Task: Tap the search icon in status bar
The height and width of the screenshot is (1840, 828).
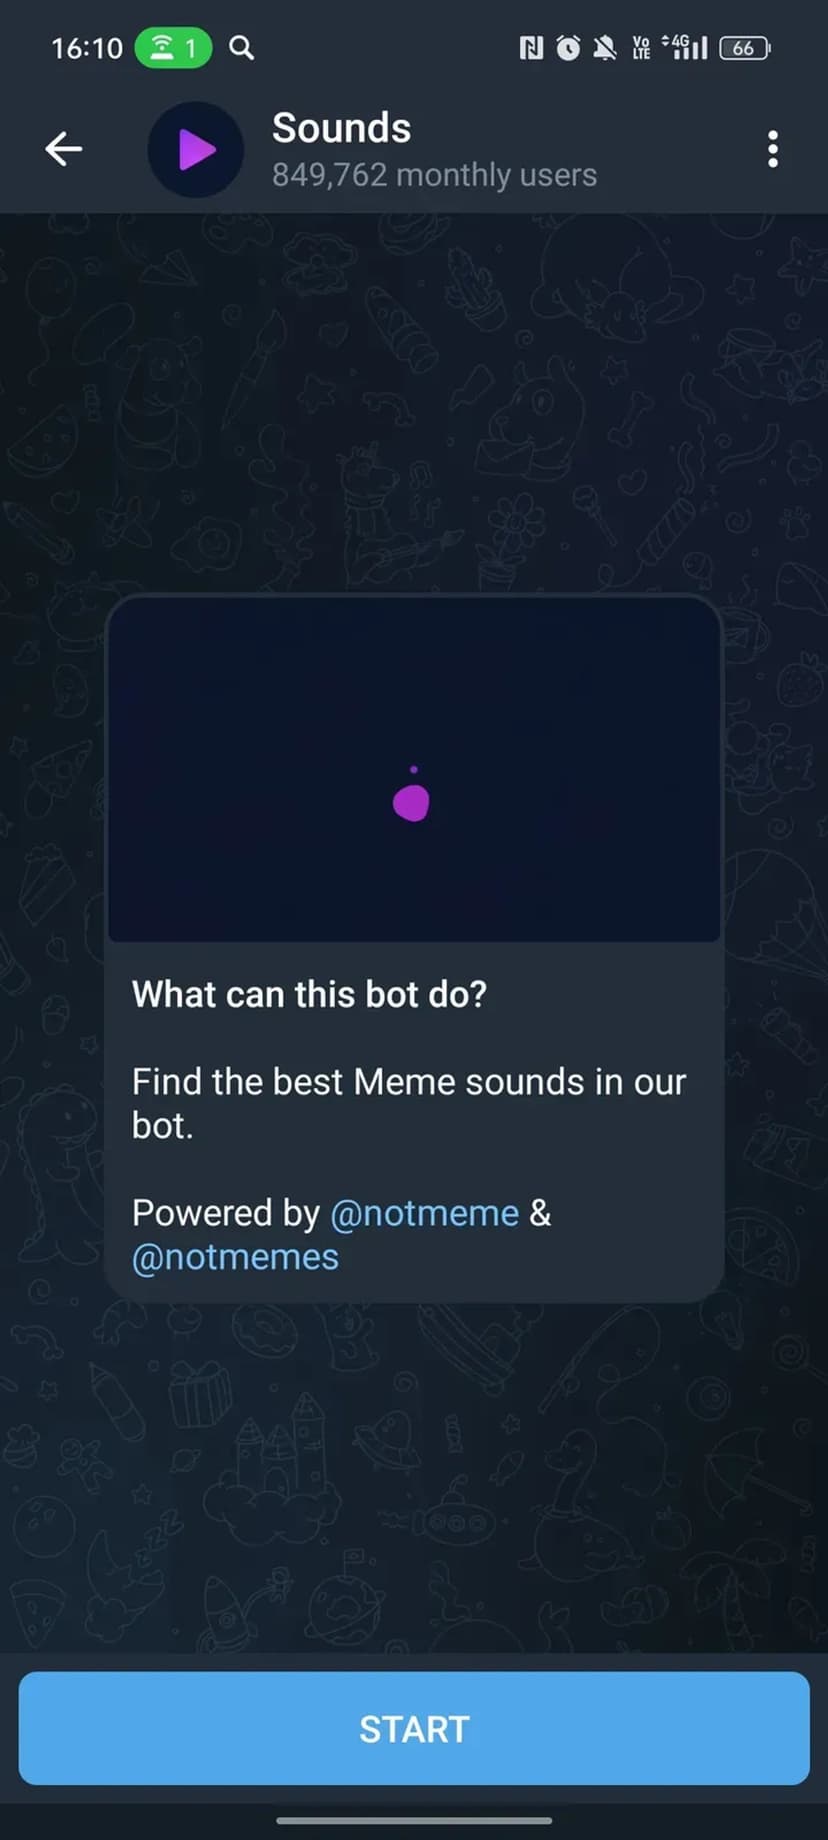Action: pos(241,48)
